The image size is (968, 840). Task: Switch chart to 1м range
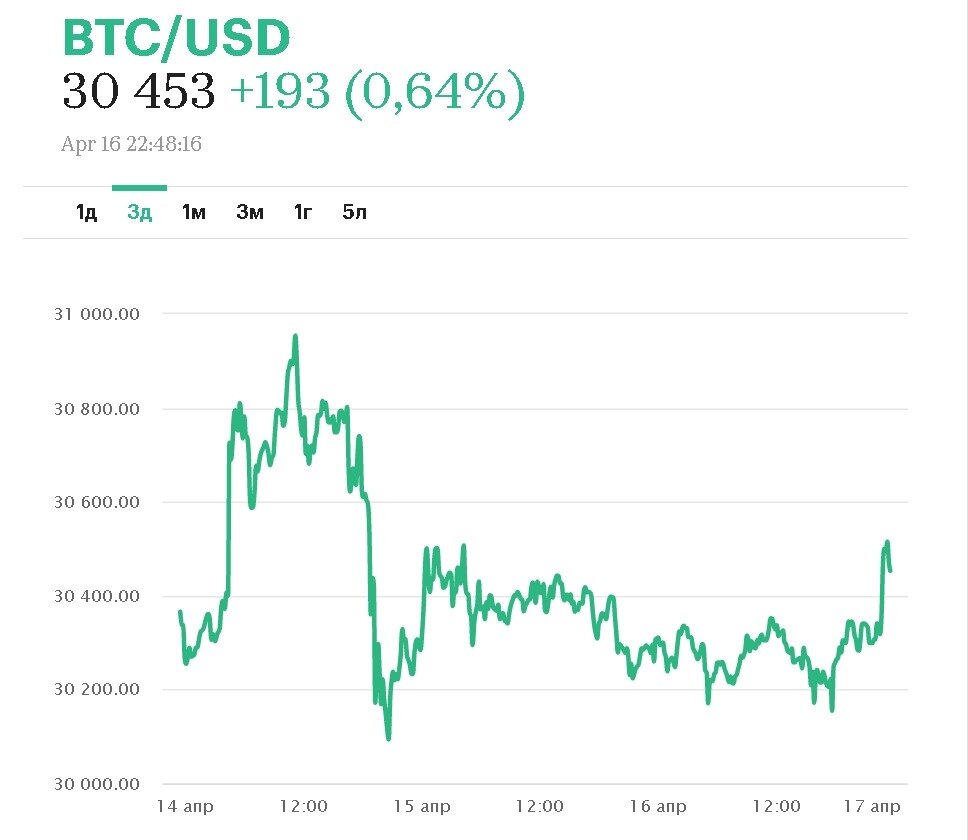click(194, 212)
